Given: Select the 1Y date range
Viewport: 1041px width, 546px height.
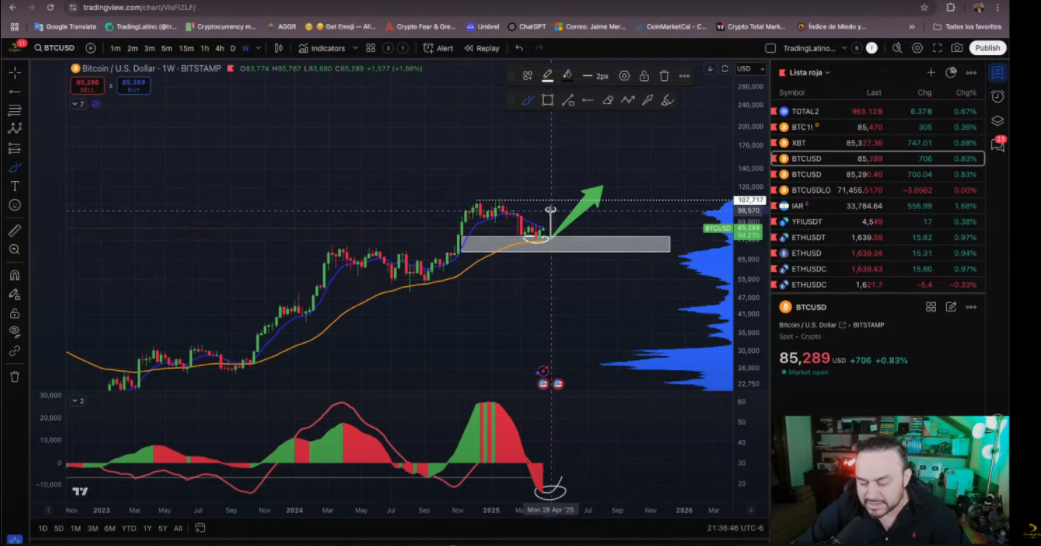Looking at the screenshot, I should pos(147,528).
